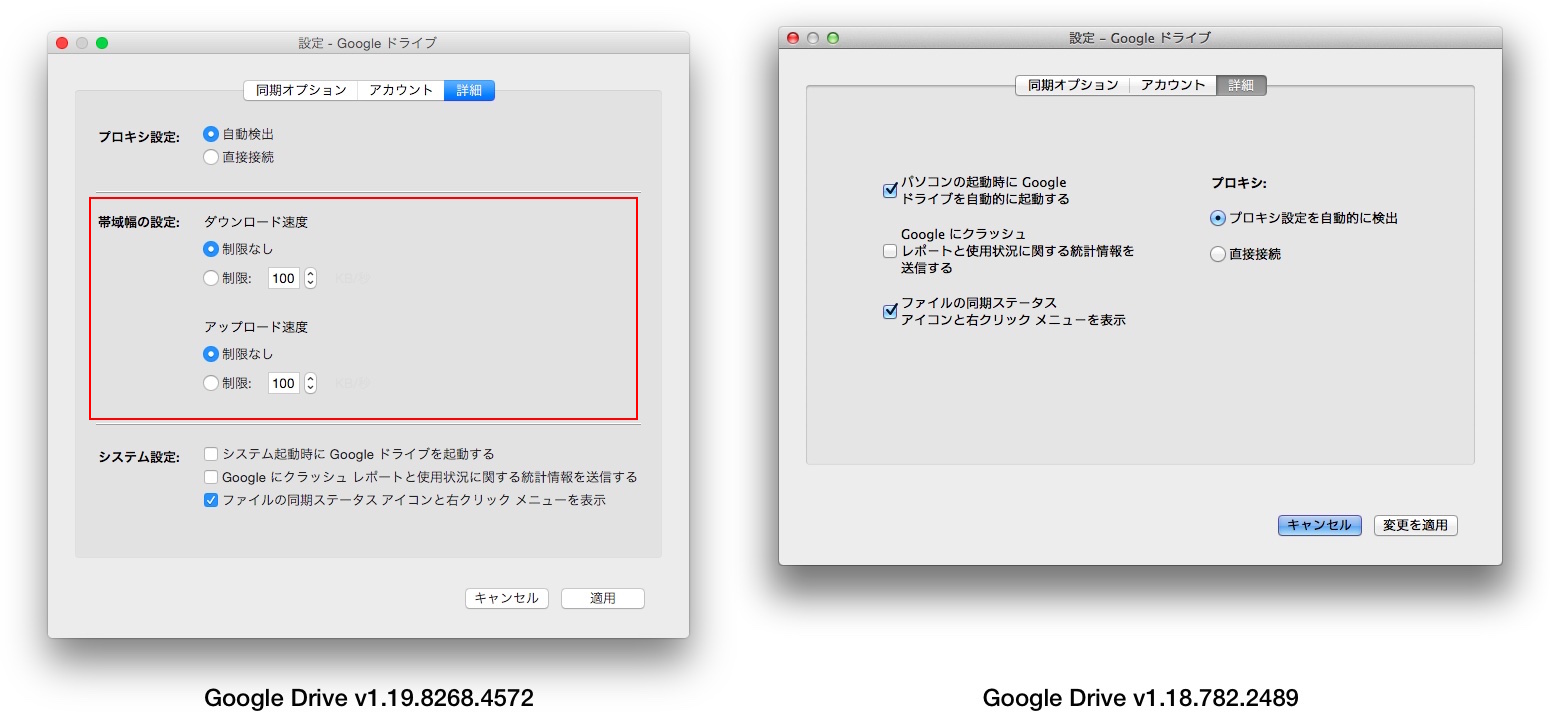The image size is (1550, 718).
Task: Open 同期オプション tab in v1.19 window
Action: point(300,90)
